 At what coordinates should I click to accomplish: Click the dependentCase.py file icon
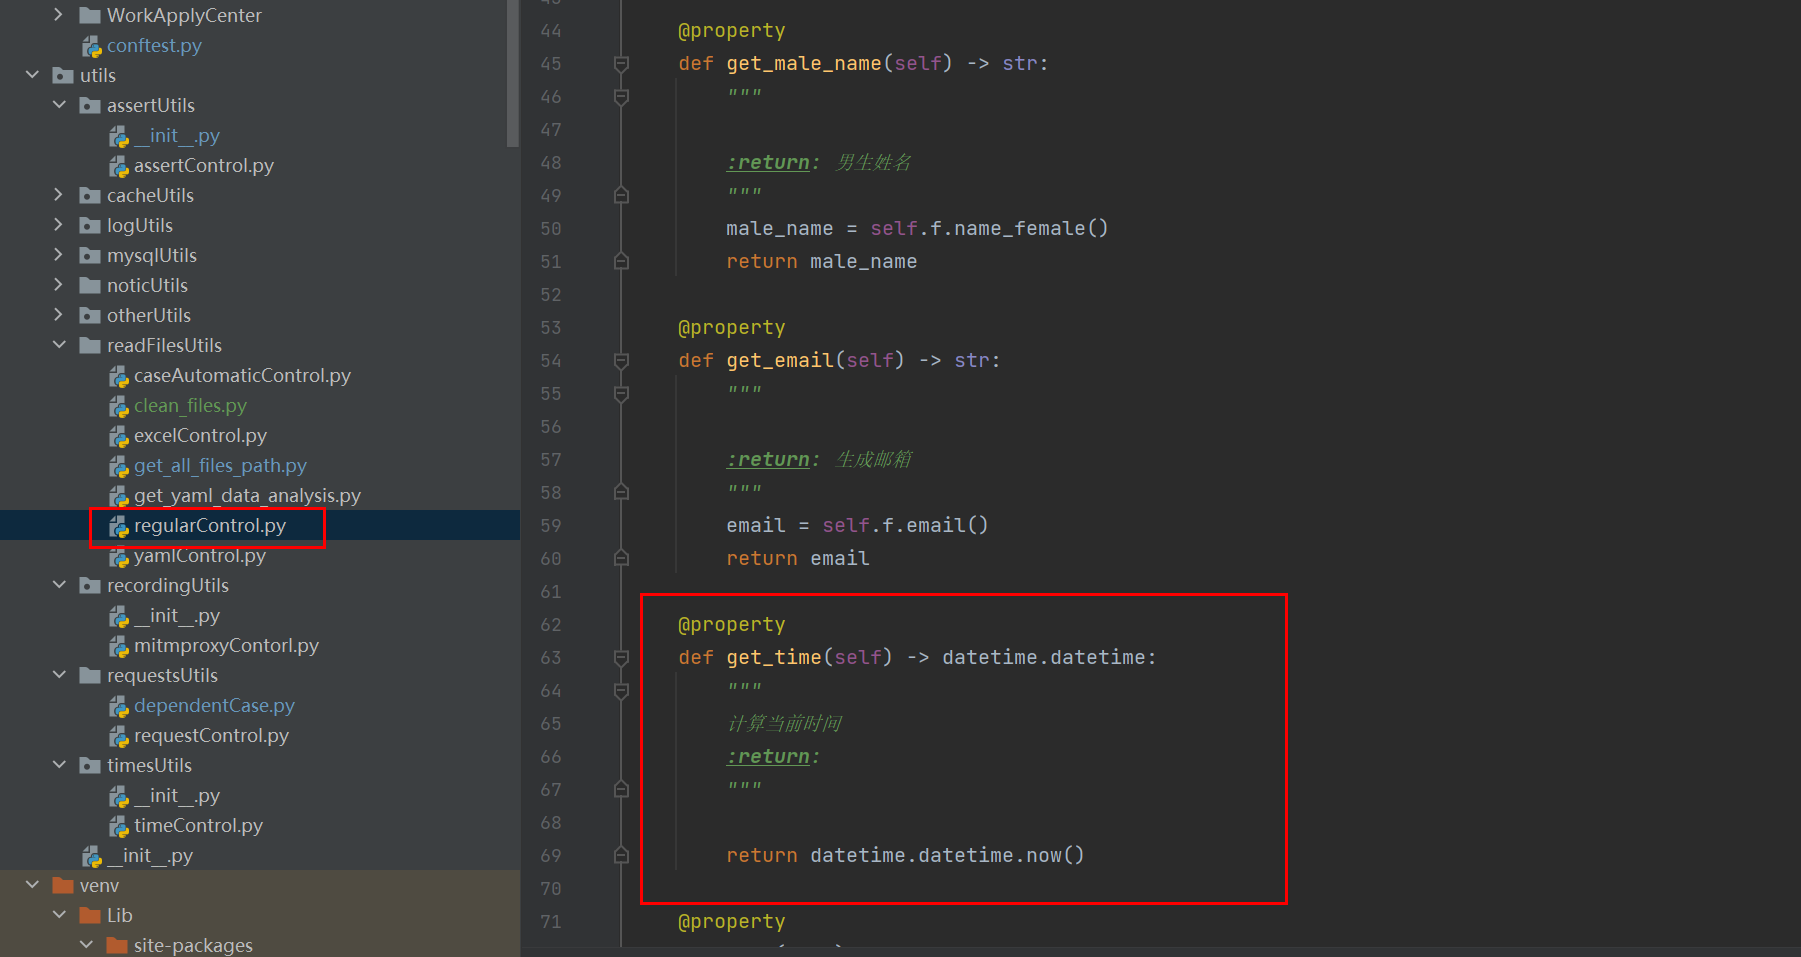pyautogui.click(x=119, y=706)
